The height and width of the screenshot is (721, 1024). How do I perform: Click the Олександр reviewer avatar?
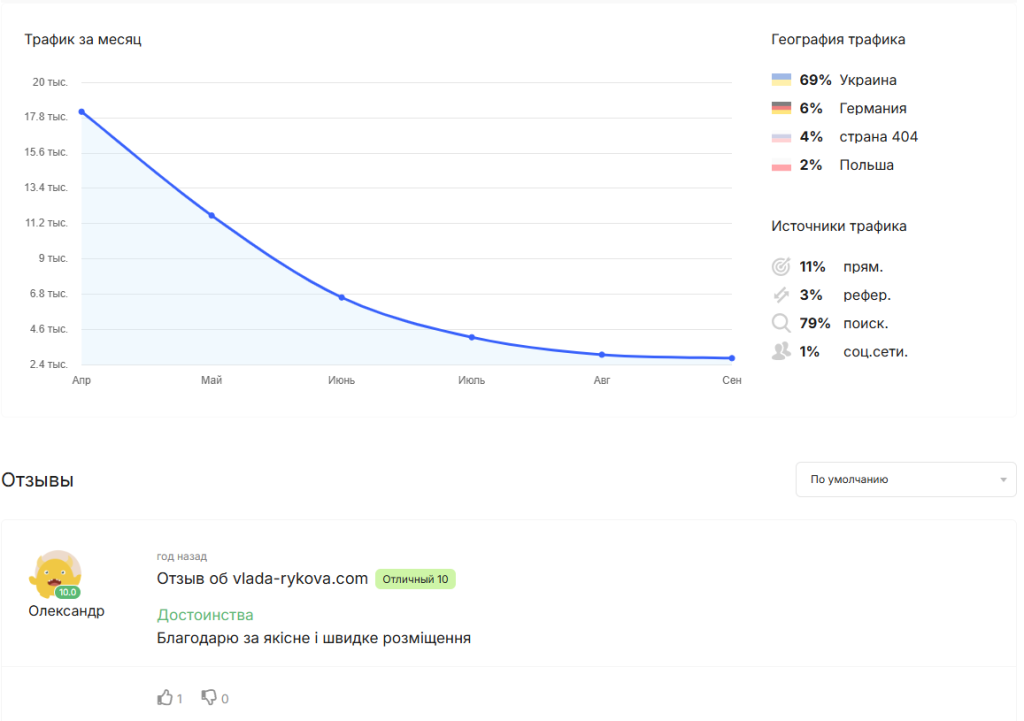coord(57,573)
